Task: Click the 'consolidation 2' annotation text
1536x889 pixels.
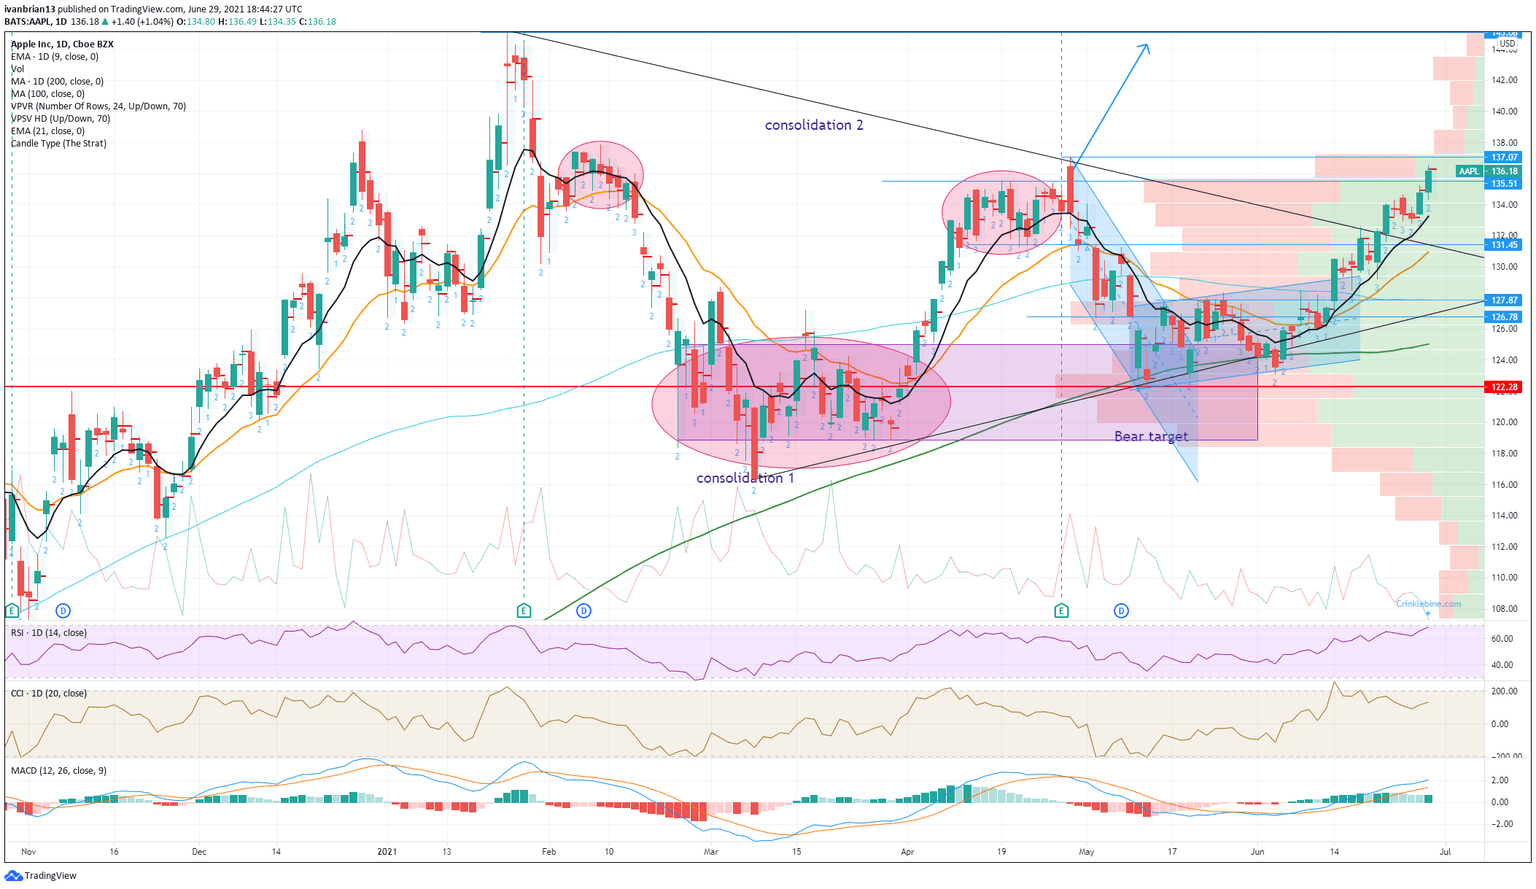Action: click(x=814, y=125)
